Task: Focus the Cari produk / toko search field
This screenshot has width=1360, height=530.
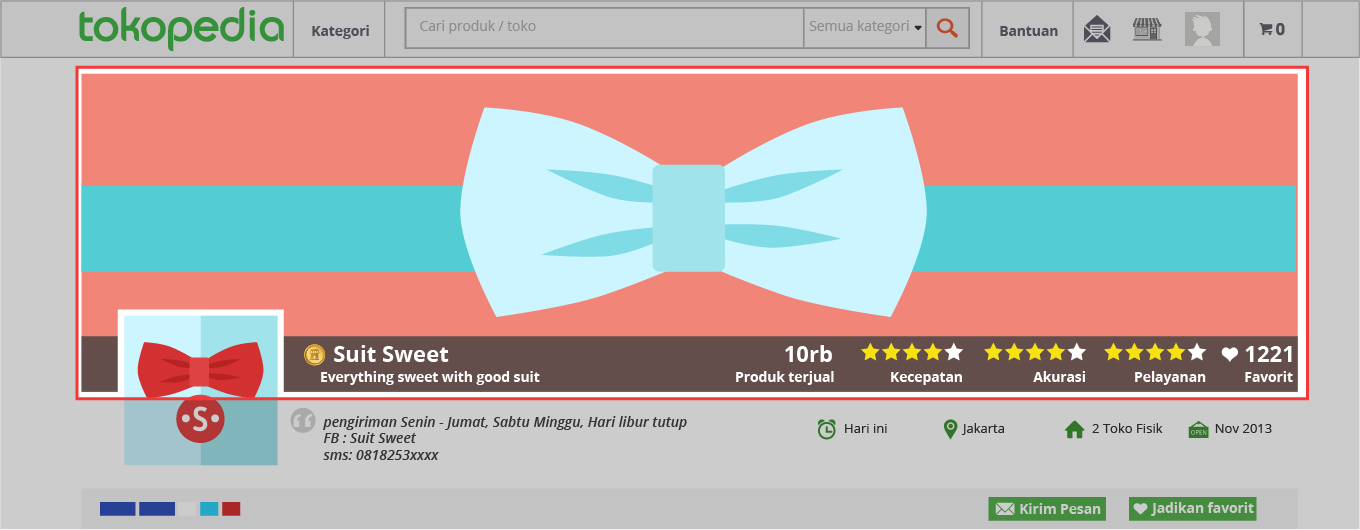Action: point(605,27)
